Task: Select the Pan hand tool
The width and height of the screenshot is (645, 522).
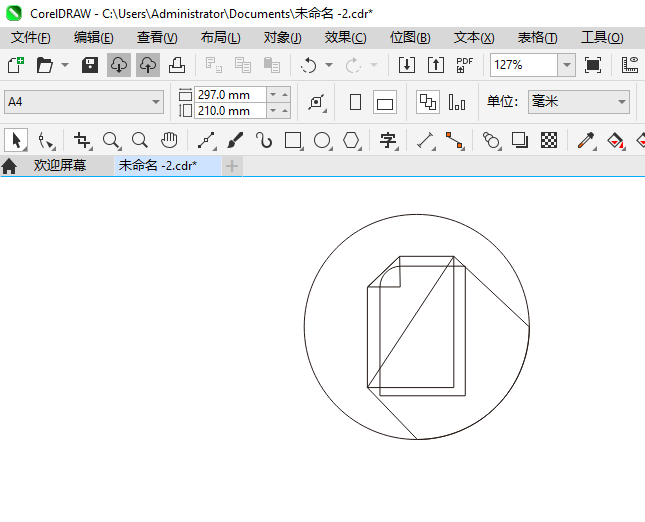Action: tap(169, 140)
